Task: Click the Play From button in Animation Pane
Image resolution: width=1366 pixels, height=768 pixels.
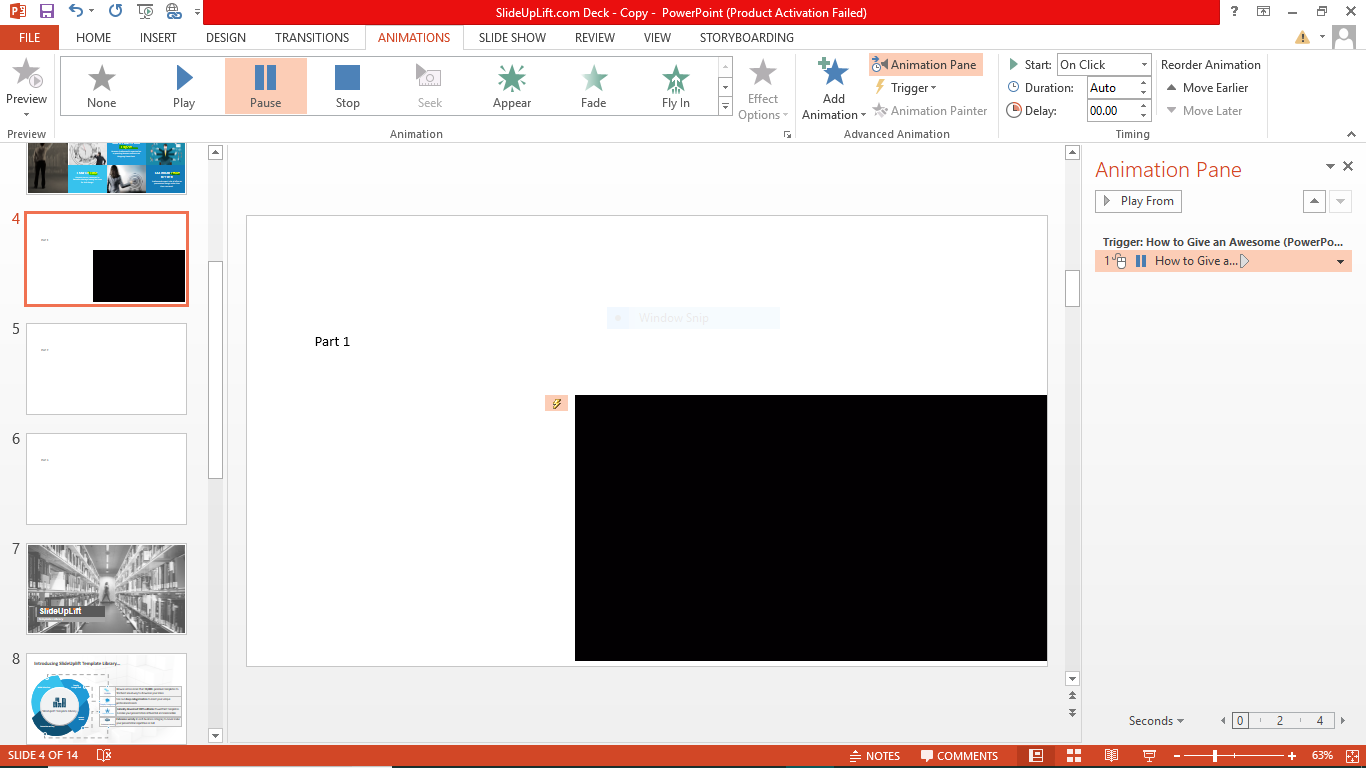Action: pos(1138,201)
